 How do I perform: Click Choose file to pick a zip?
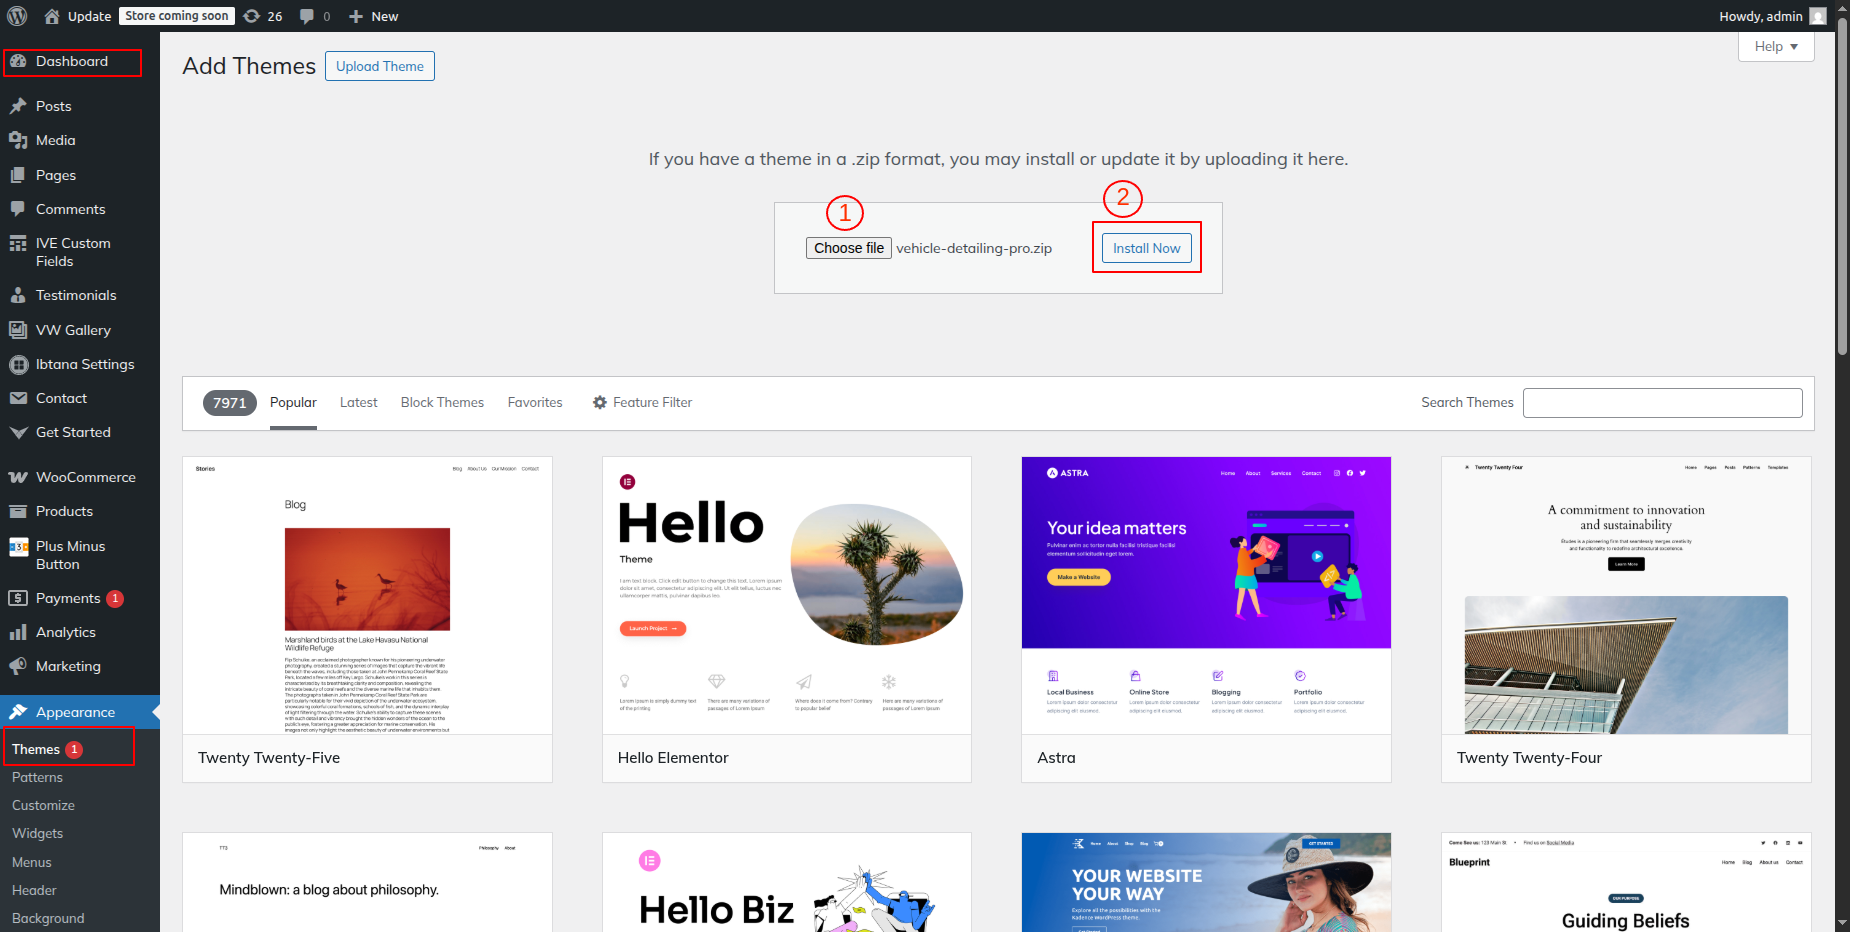tap(848, 248)
